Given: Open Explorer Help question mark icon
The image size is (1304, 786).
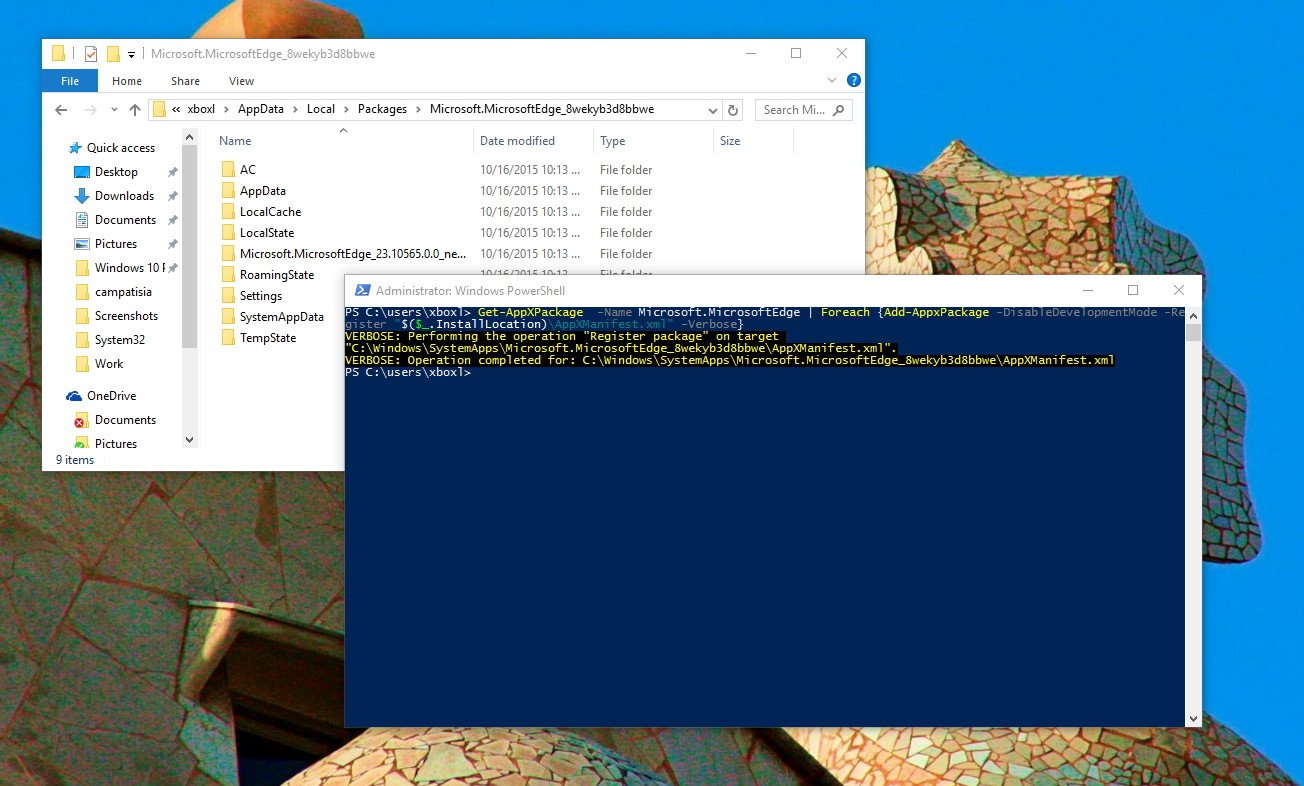Looking at the screenshot, I should 853,80.
